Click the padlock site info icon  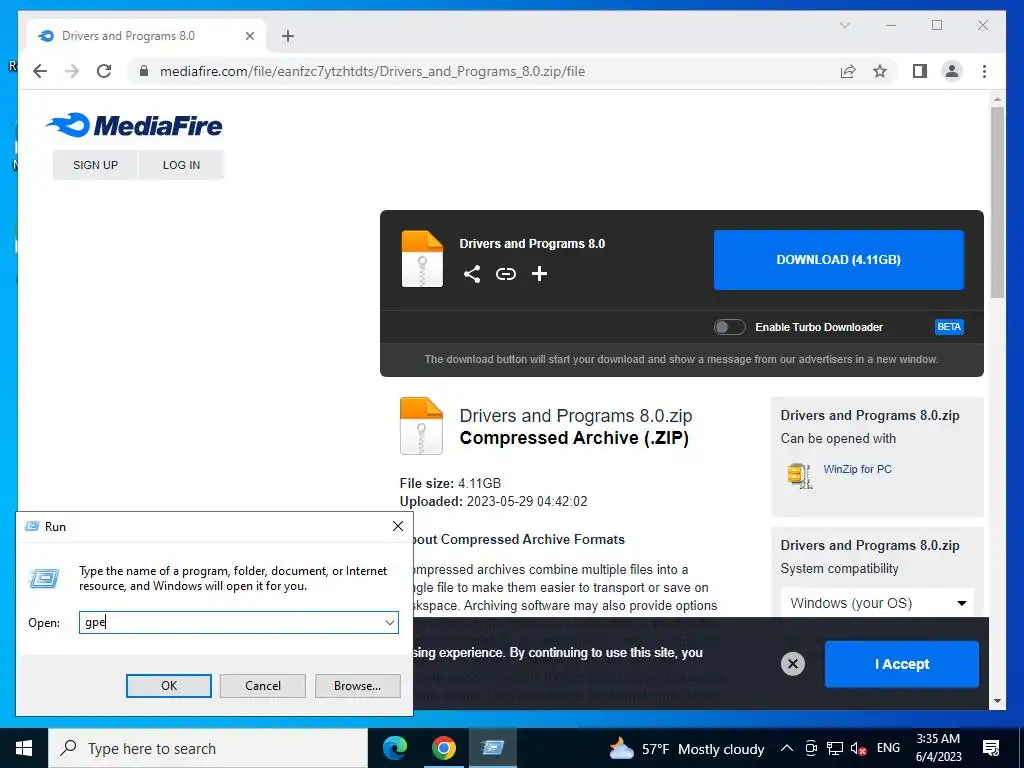click(144, 71)
